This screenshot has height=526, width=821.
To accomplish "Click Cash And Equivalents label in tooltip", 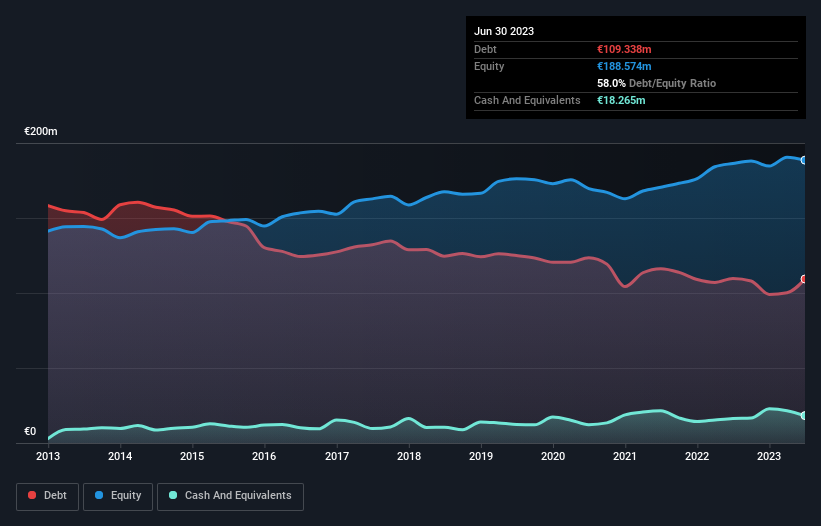I will tap(527, 100).
